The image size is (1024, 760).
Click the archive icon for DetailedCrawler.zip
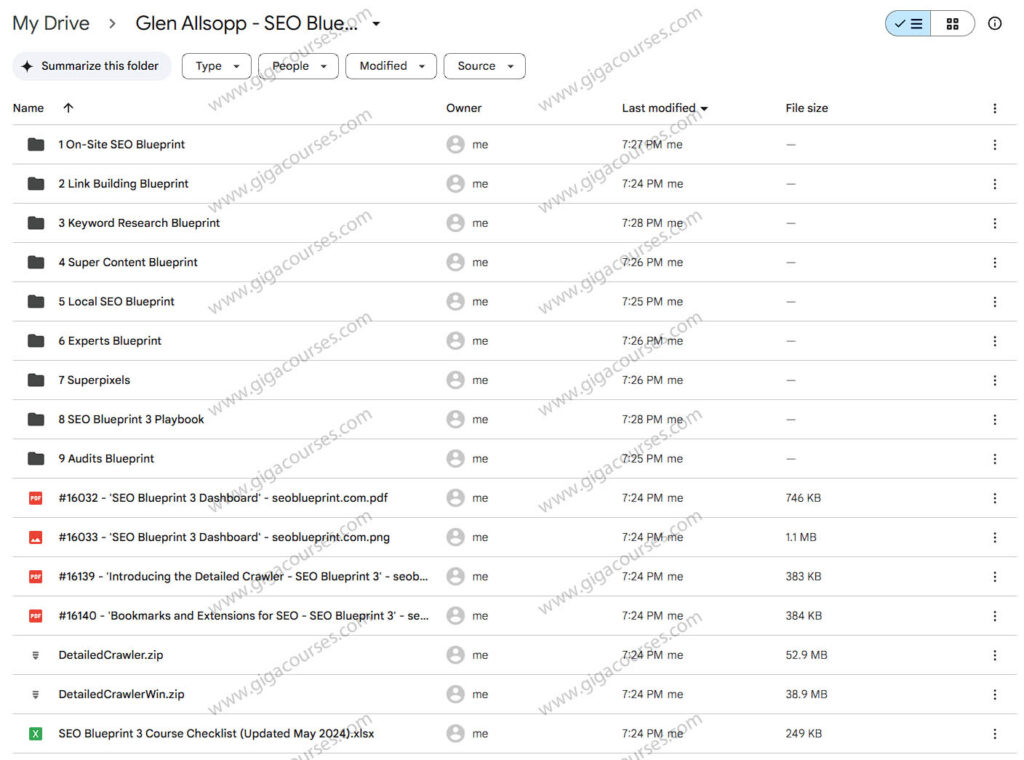pos(36,655)
